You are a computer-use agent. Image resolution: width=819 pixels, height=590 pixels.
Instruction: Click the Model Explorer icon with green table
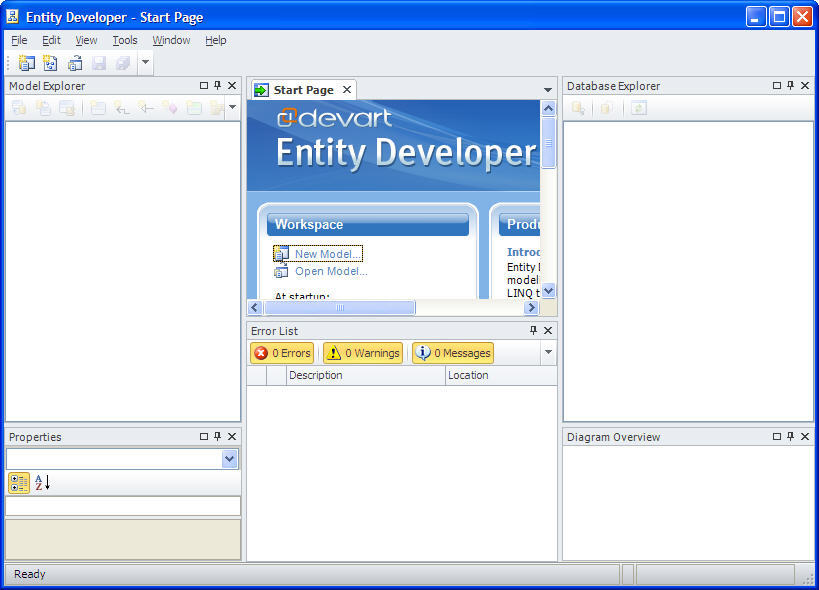tap(194, 108)
